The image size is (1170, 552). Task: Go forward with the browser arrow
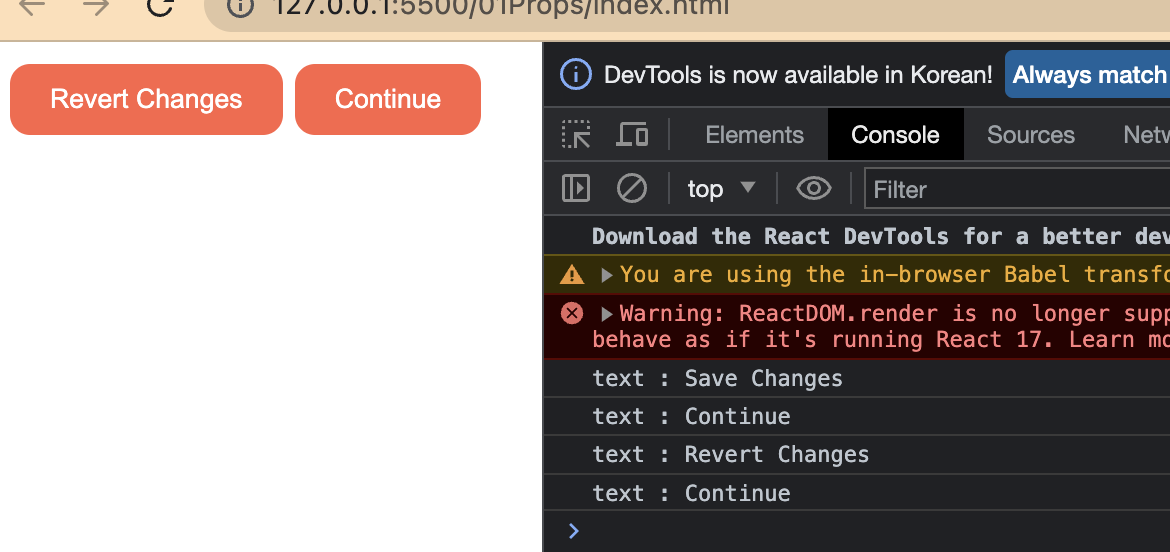point(96,7)
